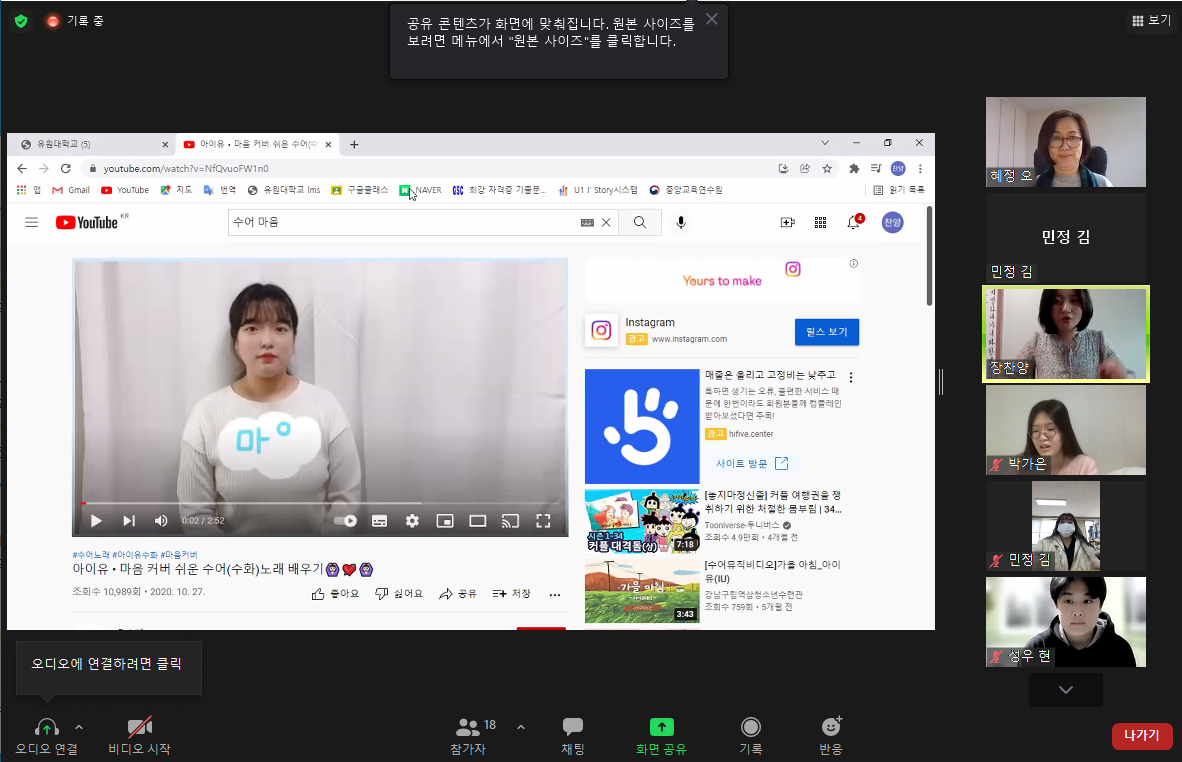1182x762 pixels.
Task: Click the green screen share icon
Action: [661, 728]
